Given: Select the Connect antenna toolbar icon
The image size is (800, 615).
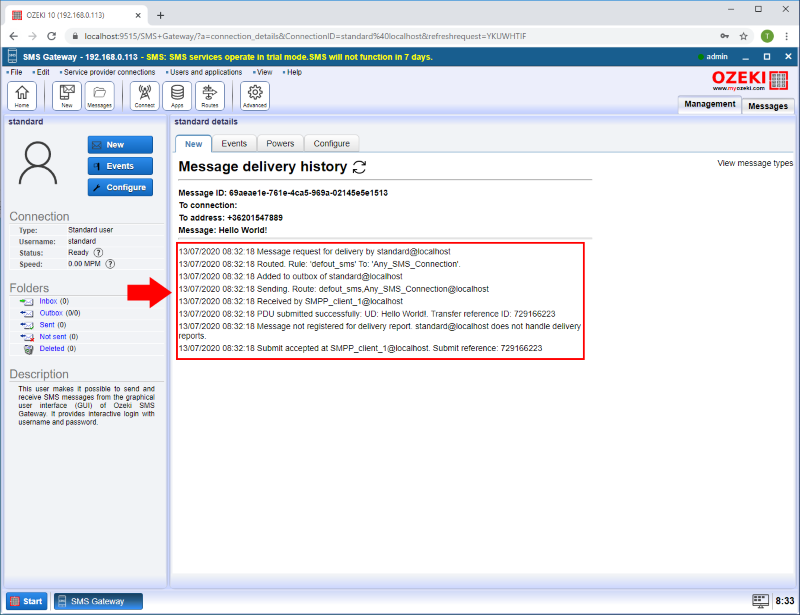Looking at the screenshot, I should (144, 95).
